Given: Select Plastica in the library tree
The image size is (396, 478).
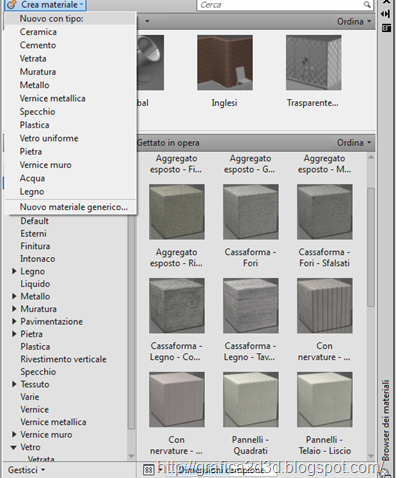Looking at the screenshot, I should pyautogui.click(x=35, y=347).
